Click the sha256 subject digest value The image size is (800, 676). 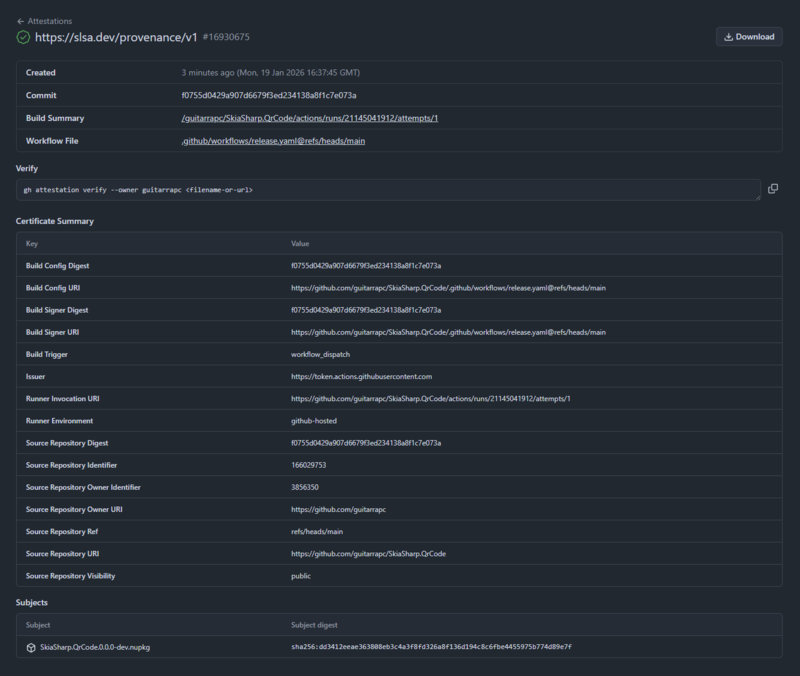click(x=431, y=646)
